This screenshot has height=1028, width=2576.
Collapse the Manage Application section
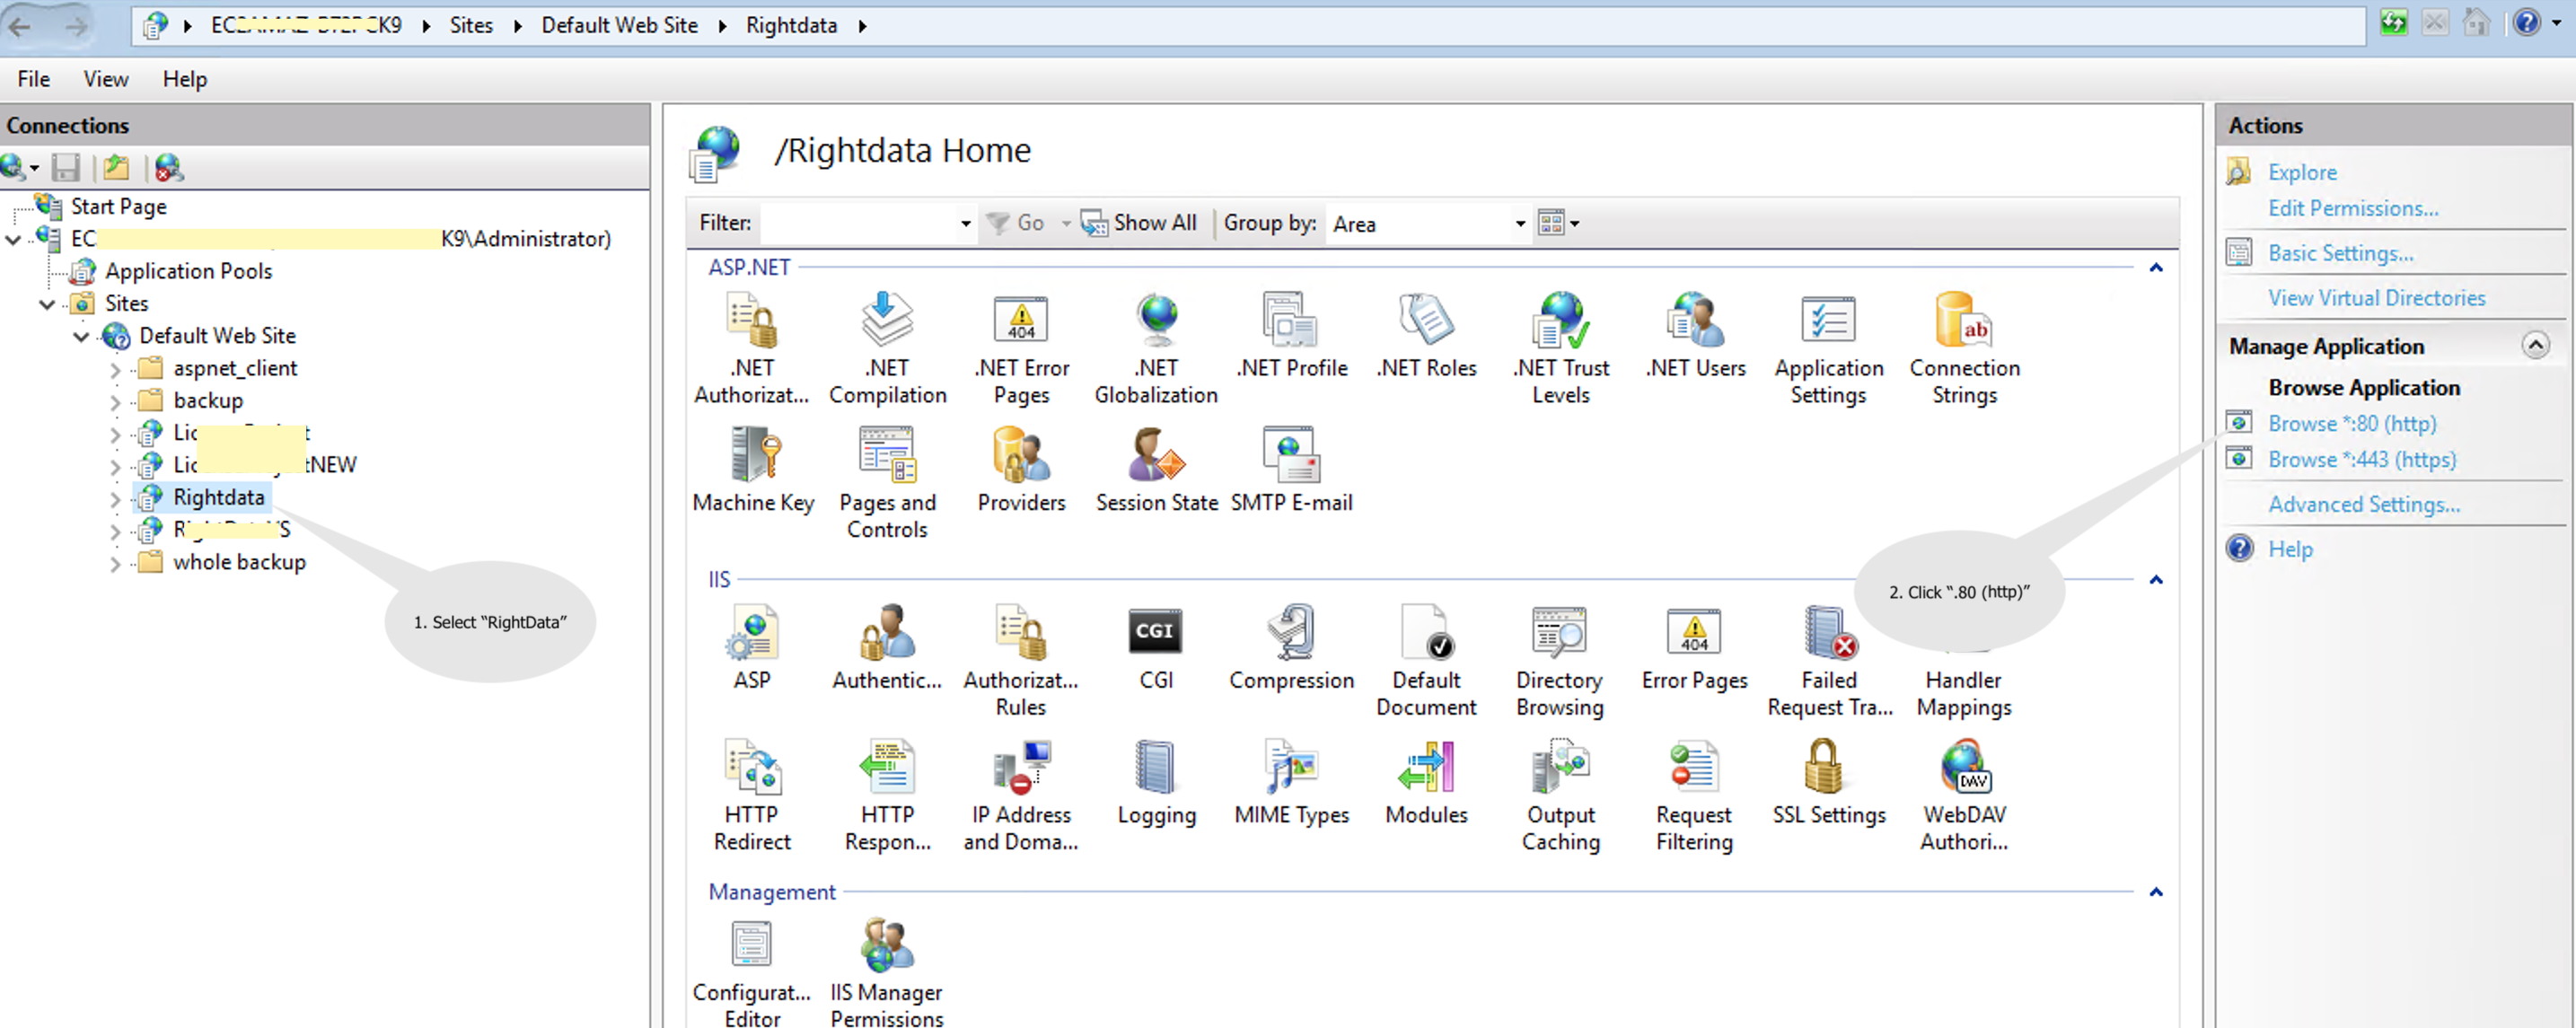[x=2535, y=345]
